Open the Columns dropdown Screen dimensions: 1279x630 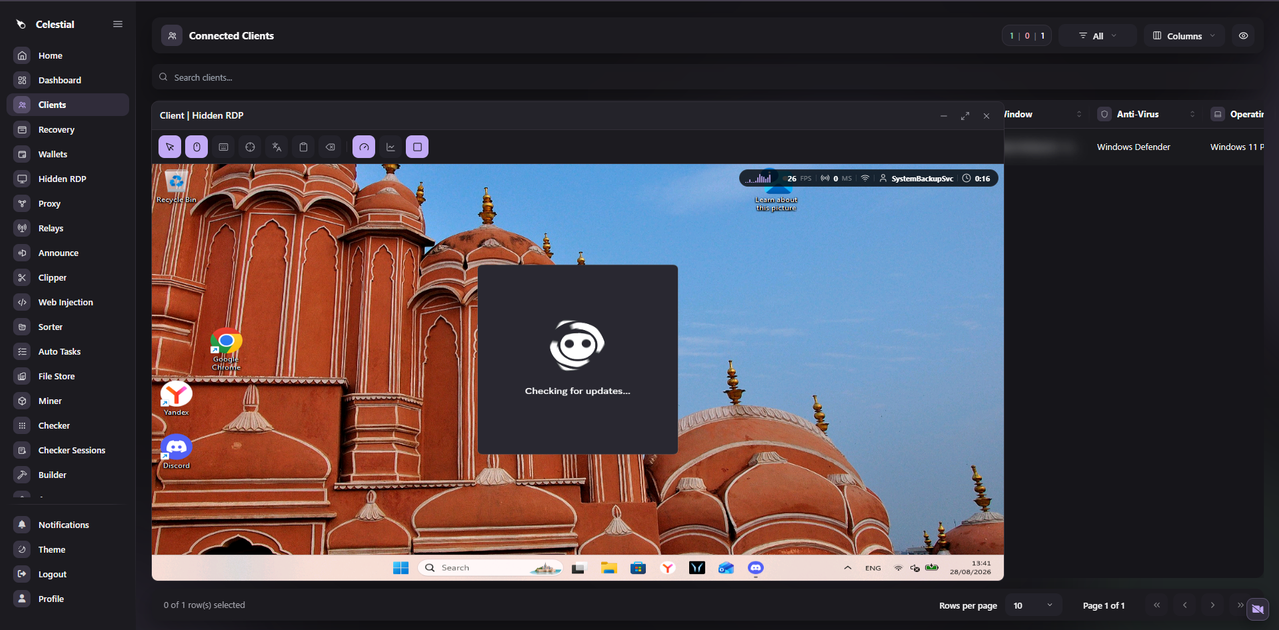[x=1184, y=36]
